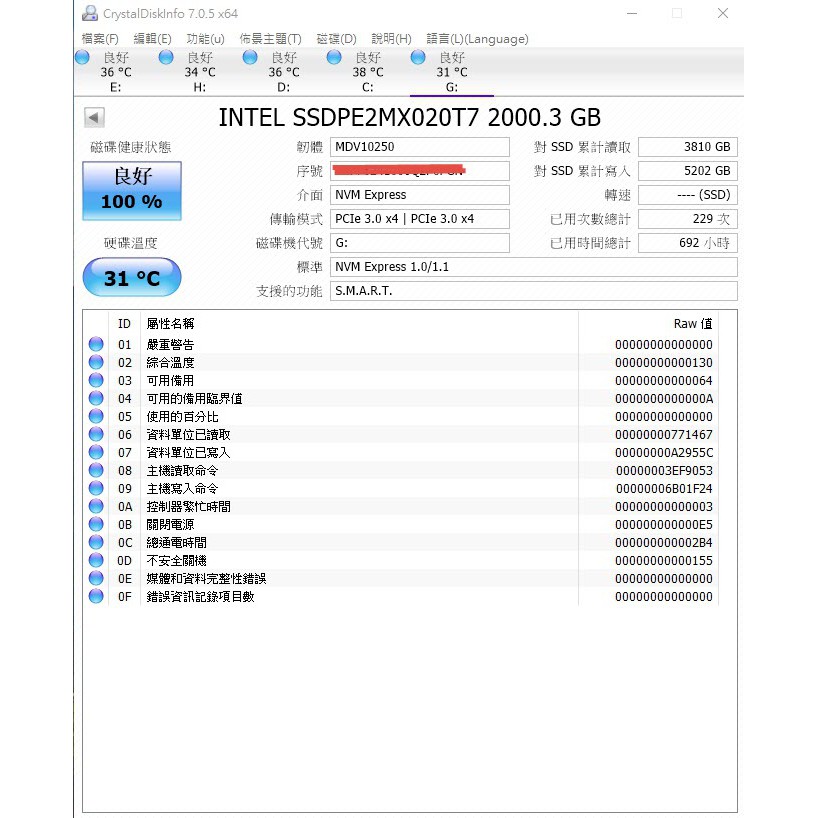
Task: Click the Raw 值 column header
Action: (x=692, y=324)
